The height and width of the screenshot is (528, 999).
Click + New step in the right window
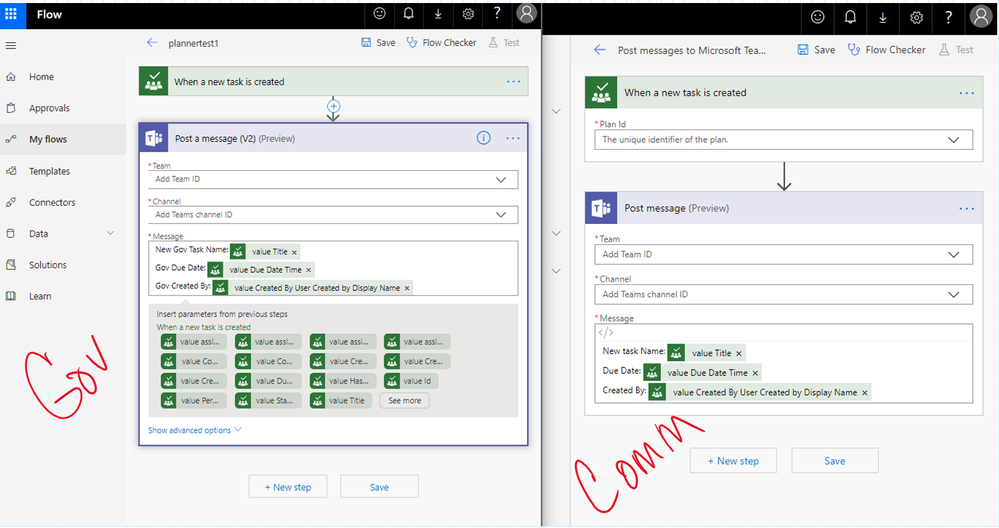click(x=733, y=460)
